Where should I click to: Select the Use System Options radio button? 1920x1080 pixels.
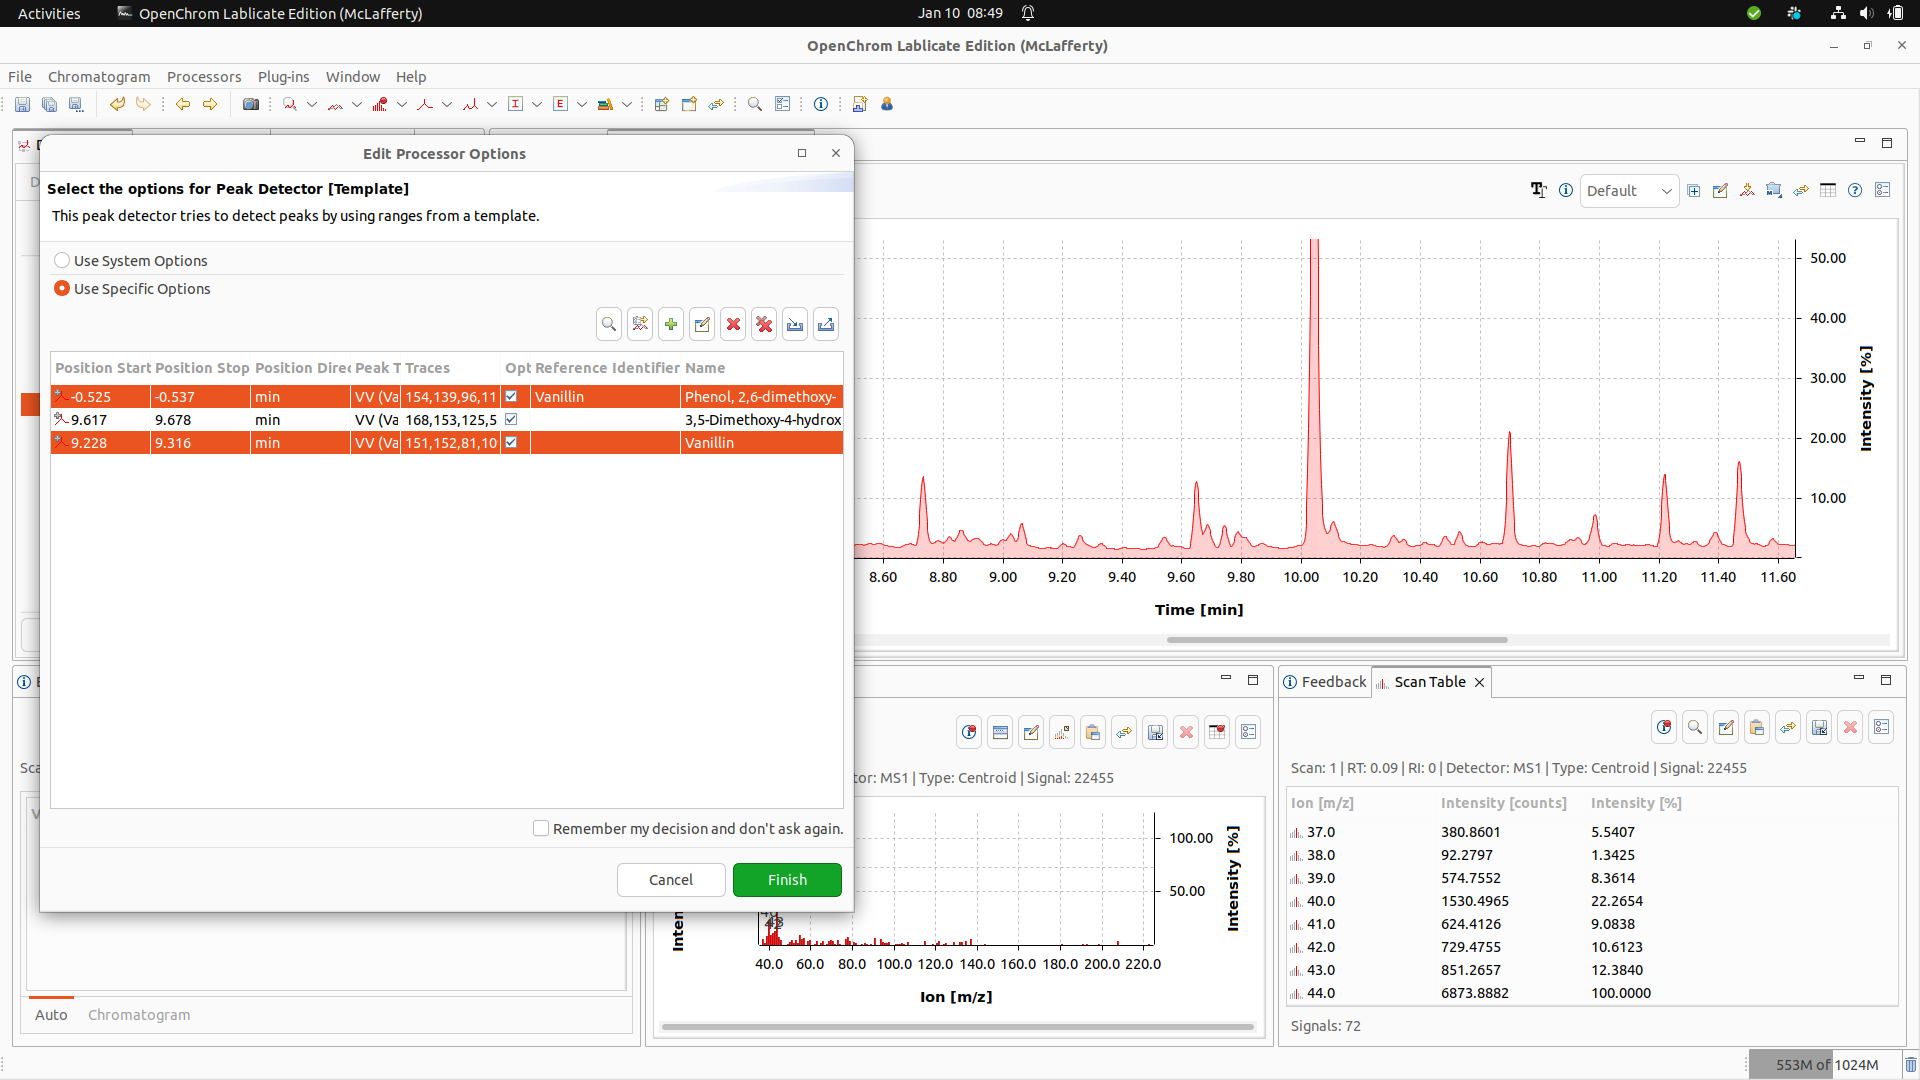click(62, 260)
